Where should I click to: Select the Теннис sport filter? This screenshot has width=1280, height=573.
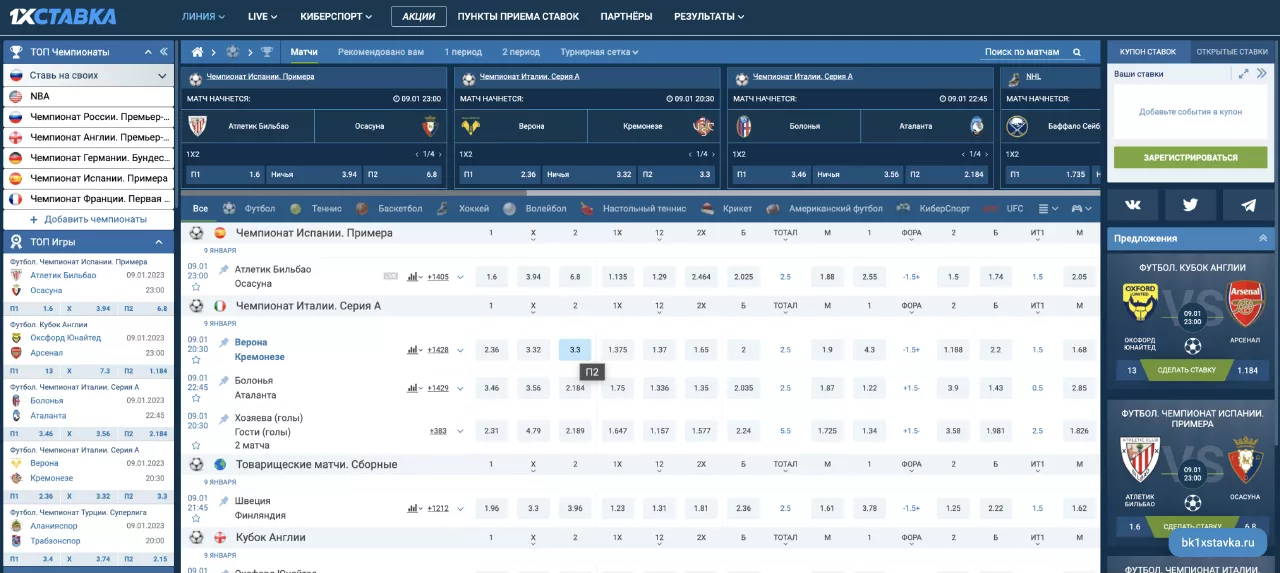click(x=316, y=209)
